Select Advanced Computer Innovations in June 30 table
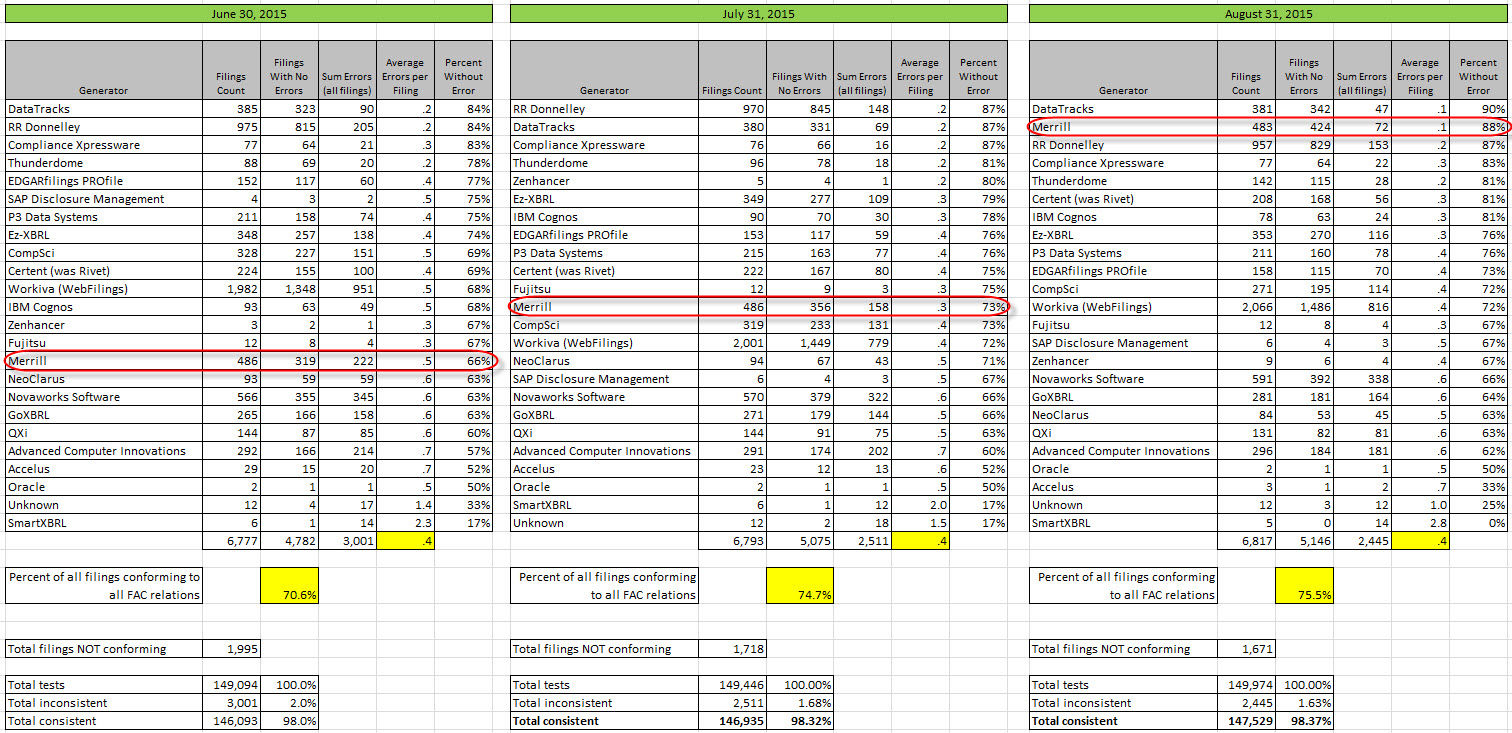Viewport: 1512px width, 733px height. [x=96, y=451]
